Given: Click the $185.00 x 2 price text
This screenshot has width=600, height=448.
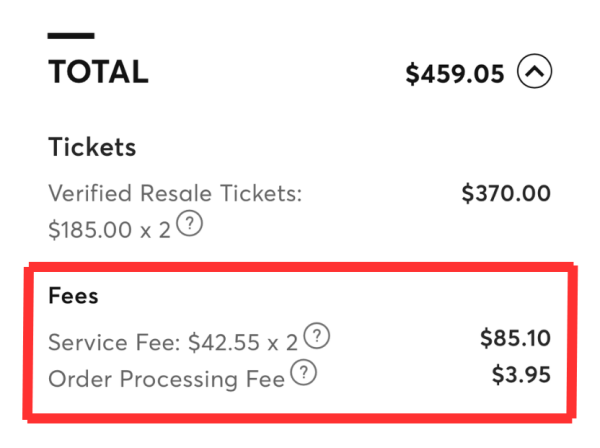Looking at the screenshot, I should pos(109,230).
